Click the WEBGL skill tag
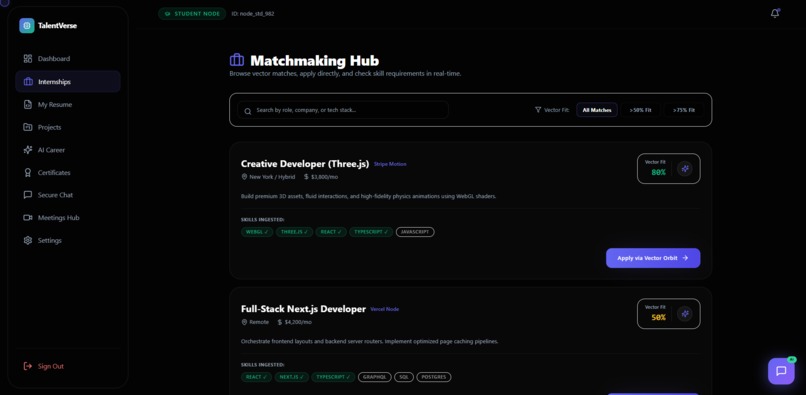 coord(257,232)
